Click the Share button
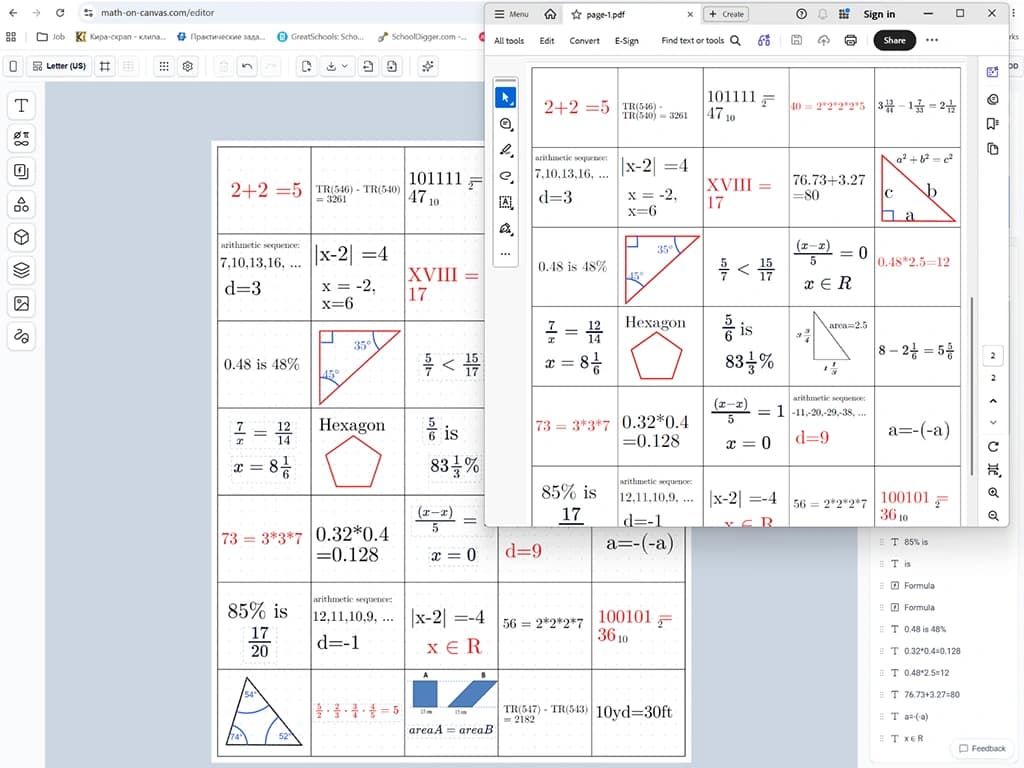This screenshot has height=768, width=1024. [x=895, y=40]
